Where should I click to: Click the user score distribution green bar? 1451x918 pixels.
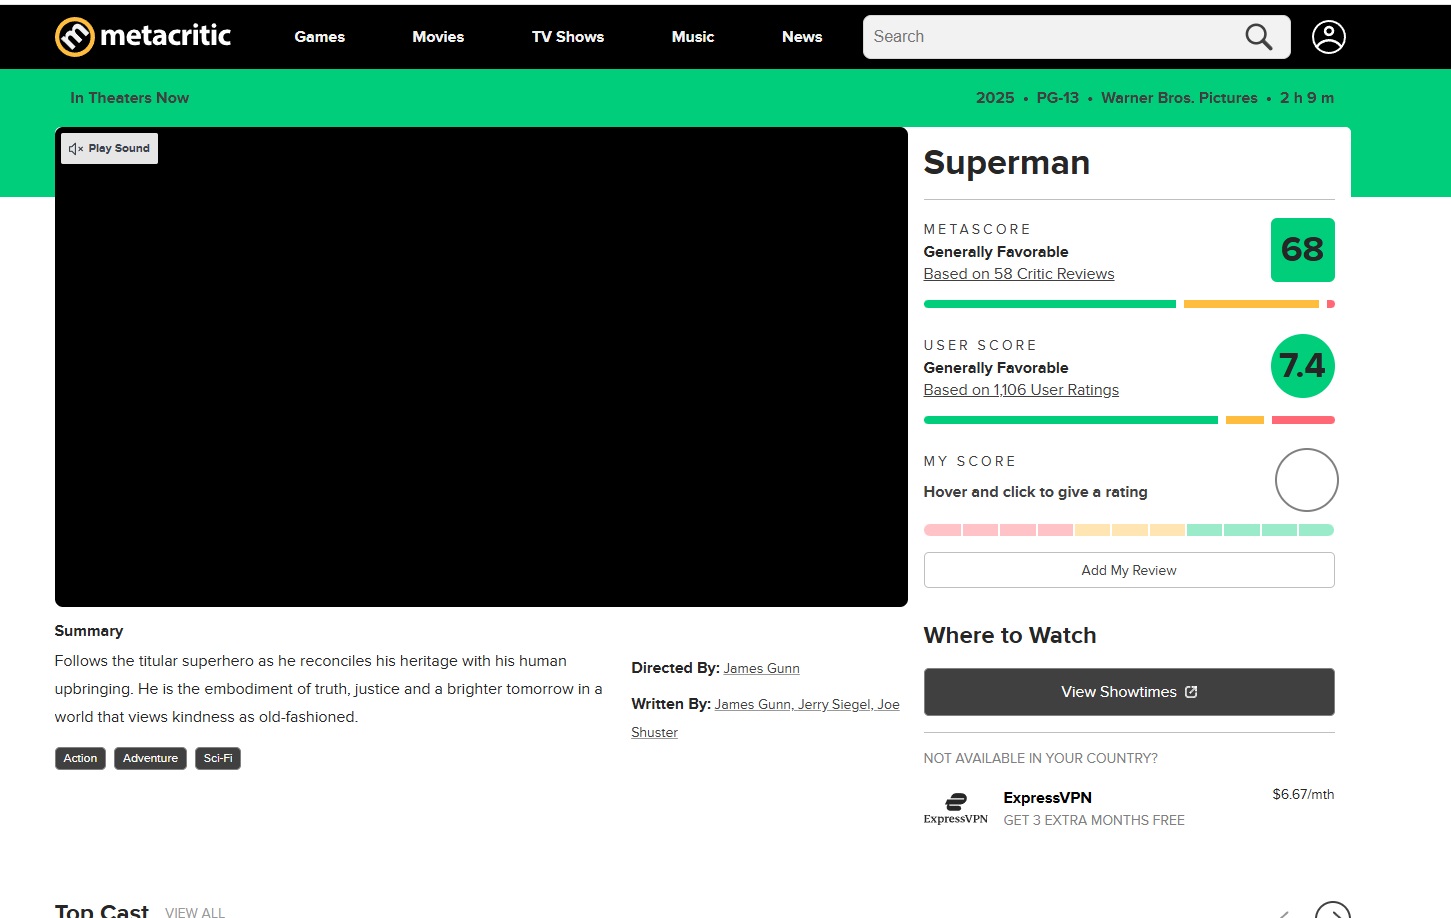coord(1071,420)
